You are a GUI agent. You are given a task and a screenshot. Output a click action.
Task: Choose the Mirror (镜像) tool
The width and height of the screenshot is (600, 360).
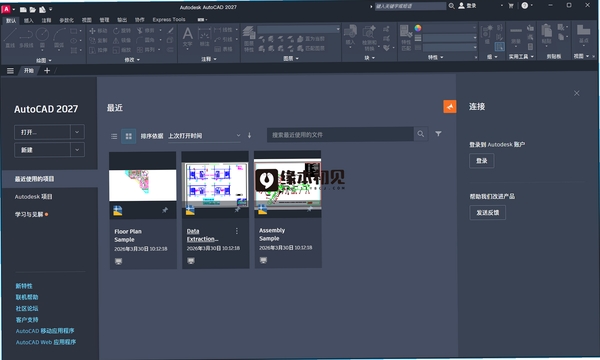pyautogui.click(x=122, y=40)
